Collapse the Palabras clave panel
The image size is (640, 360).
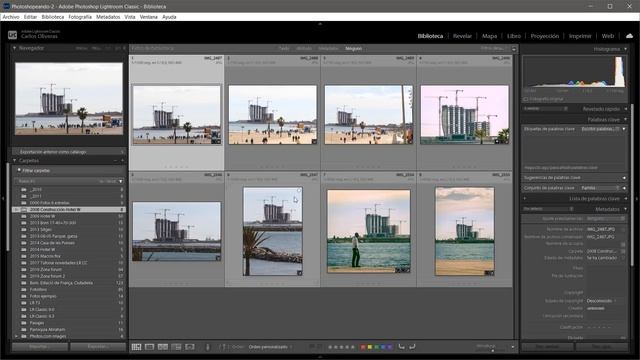pos(625,120)
